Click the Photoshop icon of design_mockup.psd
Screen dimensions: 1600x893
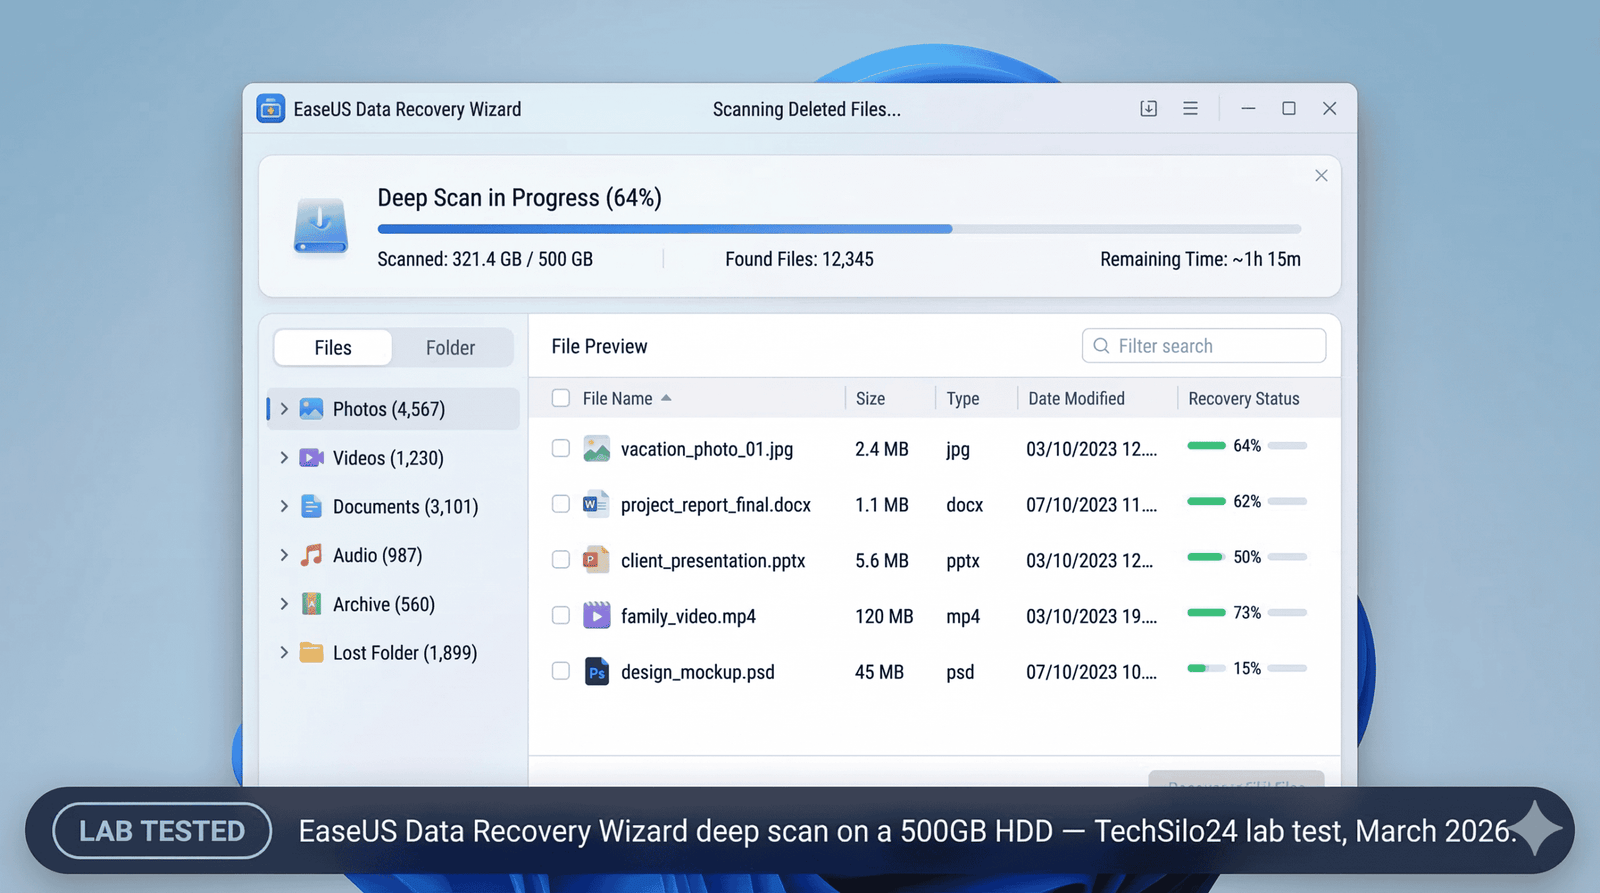pos(596,671)
